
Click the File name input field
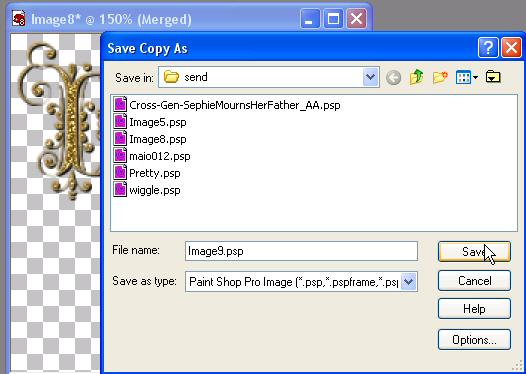(x=301, y=251)
